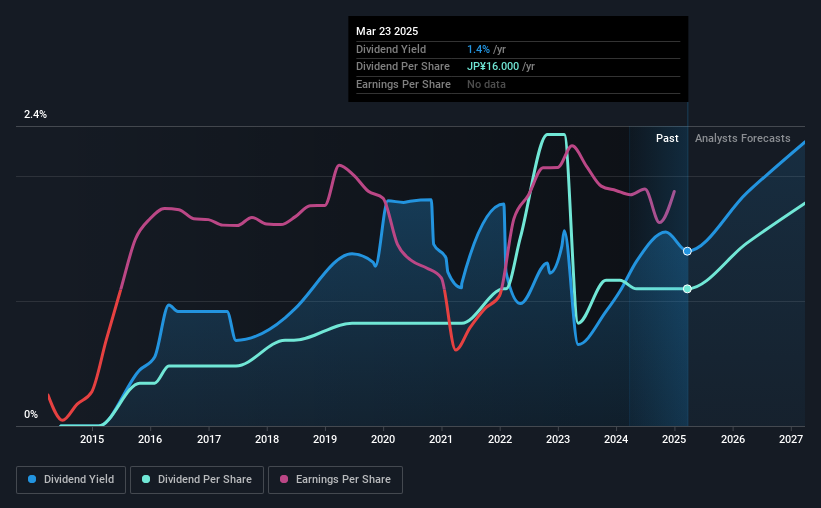This screenshot has width=821, height=508.
Task: Click the '0%' y-axis label
Action: 31,414
